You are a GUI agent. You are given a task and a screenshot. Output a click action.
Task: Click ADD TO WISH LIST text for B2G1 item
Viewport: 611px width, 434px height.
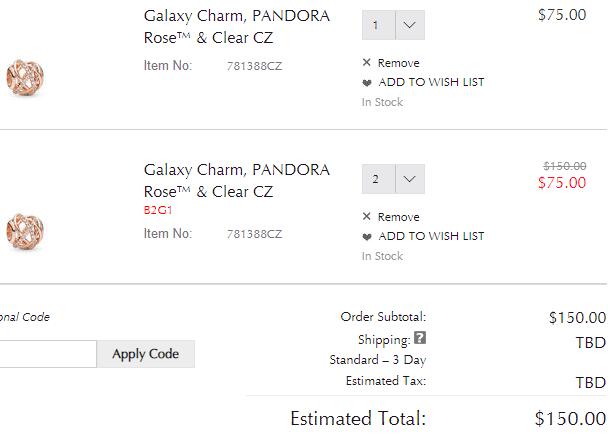pos(431,237)
